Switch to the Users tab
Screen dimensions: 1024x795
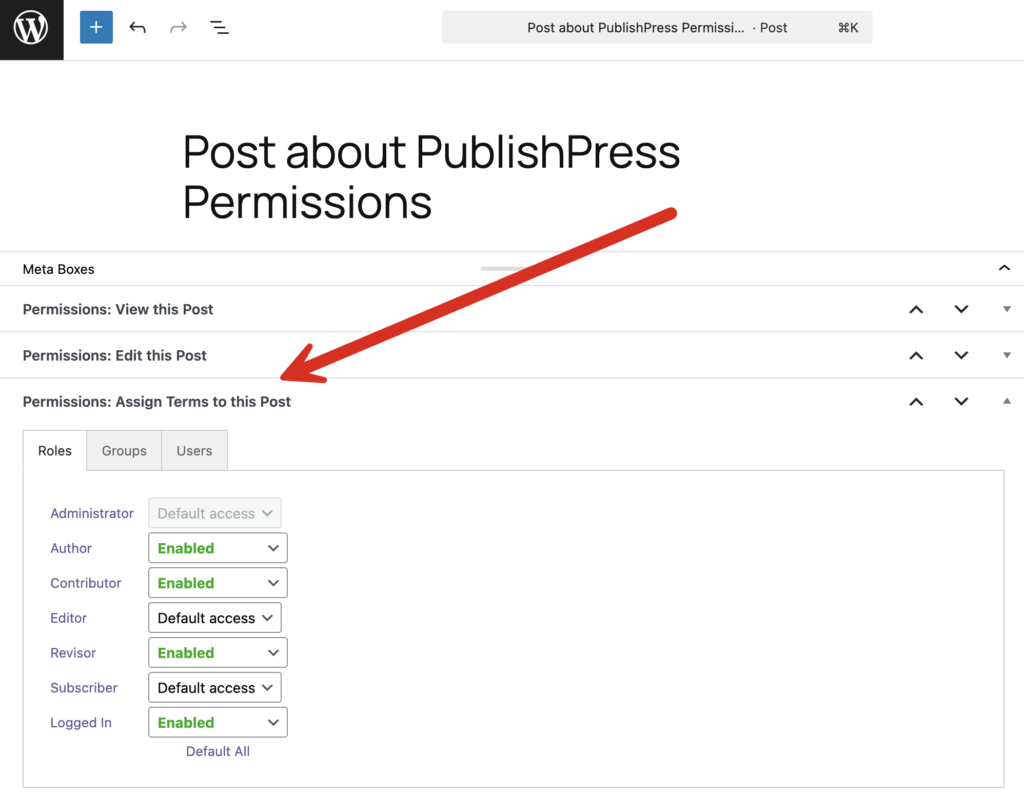[x=194, y=451]
